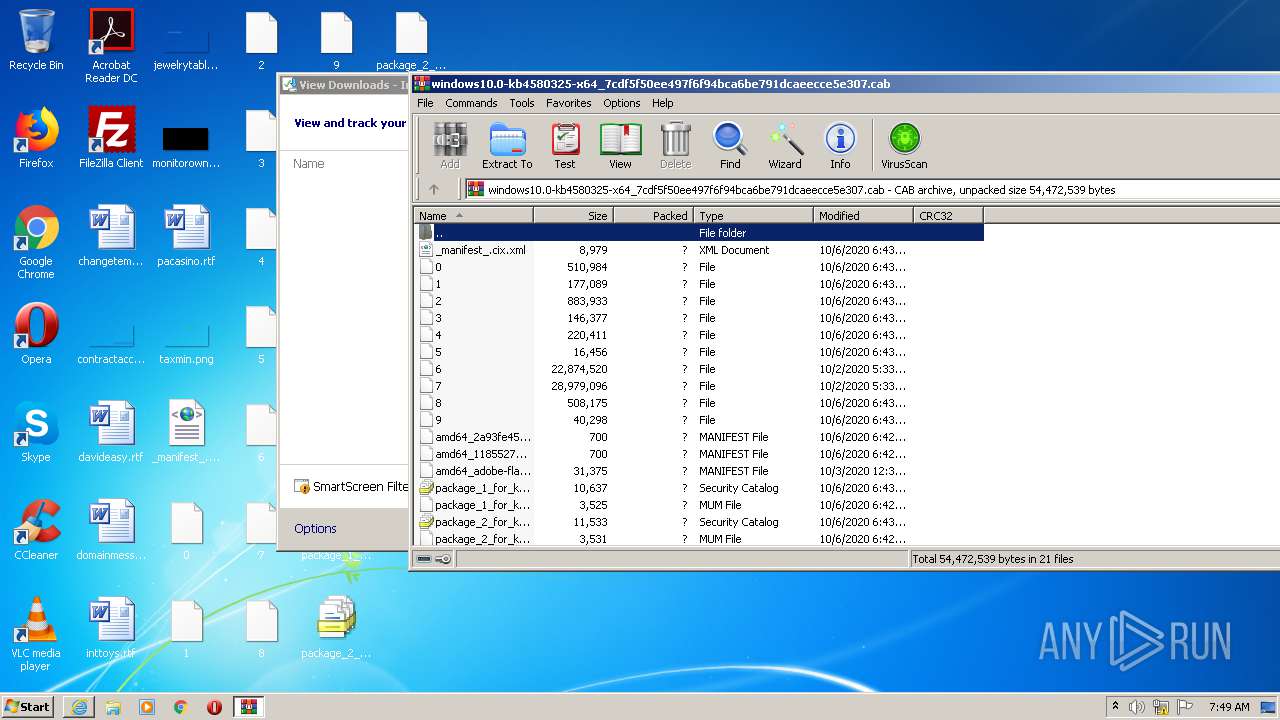Open Windows Media Player taskbar icon
This screenshot has width=1280, height=720.
click(x=147, y=707)
